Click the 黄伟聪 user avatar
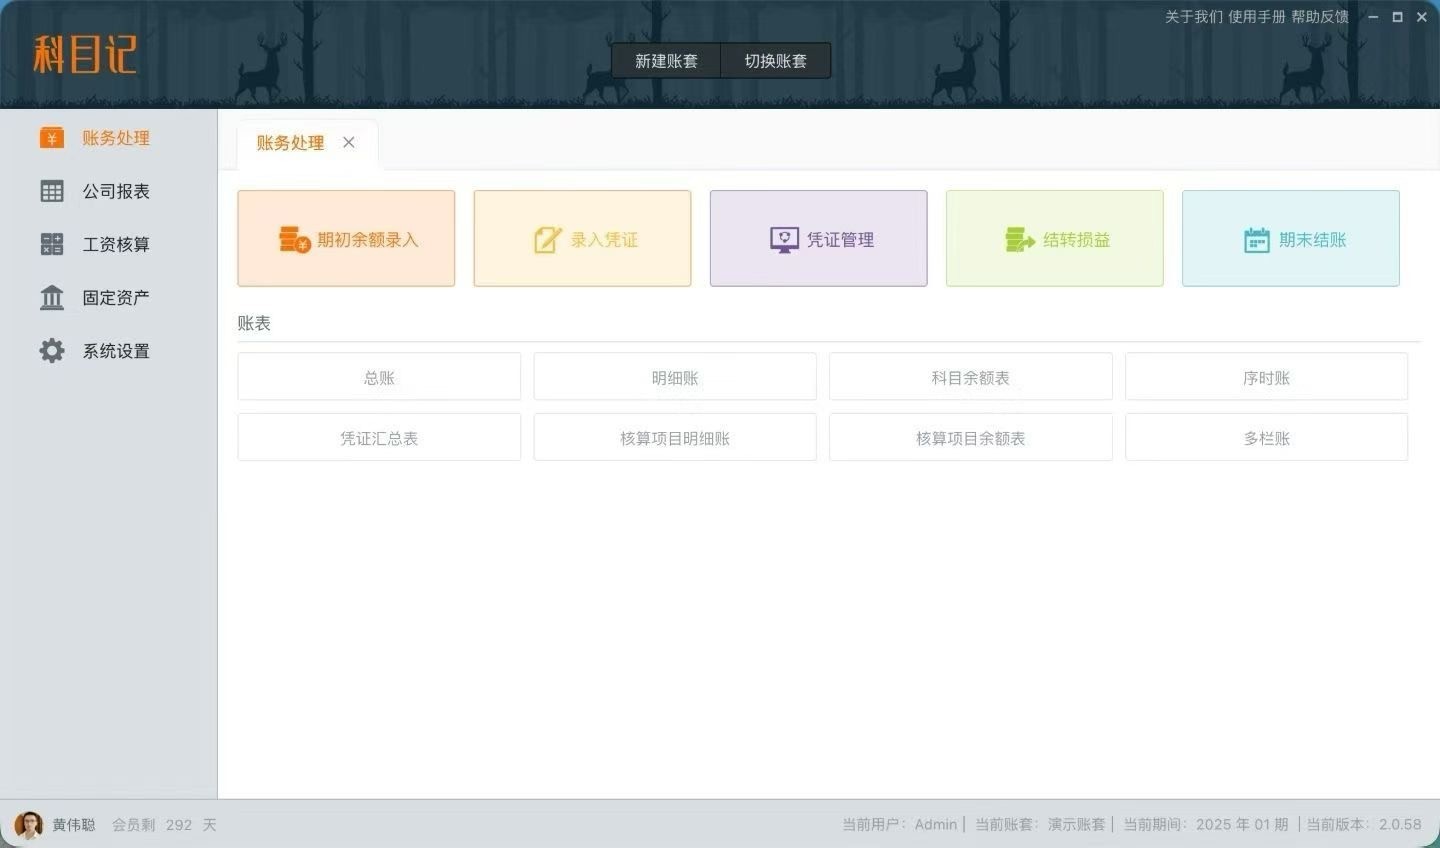1440x848 pixels. [29, 825]
